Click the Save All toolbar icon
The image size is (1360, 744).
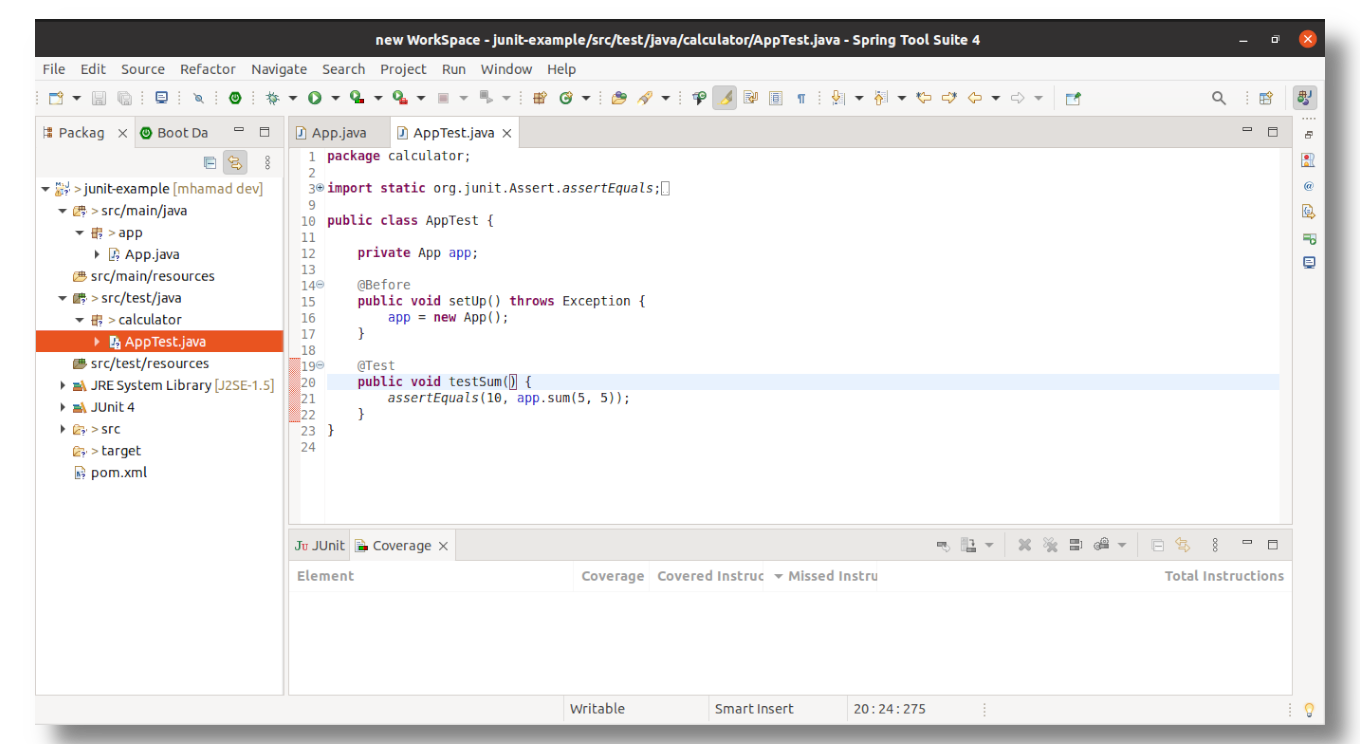coord(124,98)
